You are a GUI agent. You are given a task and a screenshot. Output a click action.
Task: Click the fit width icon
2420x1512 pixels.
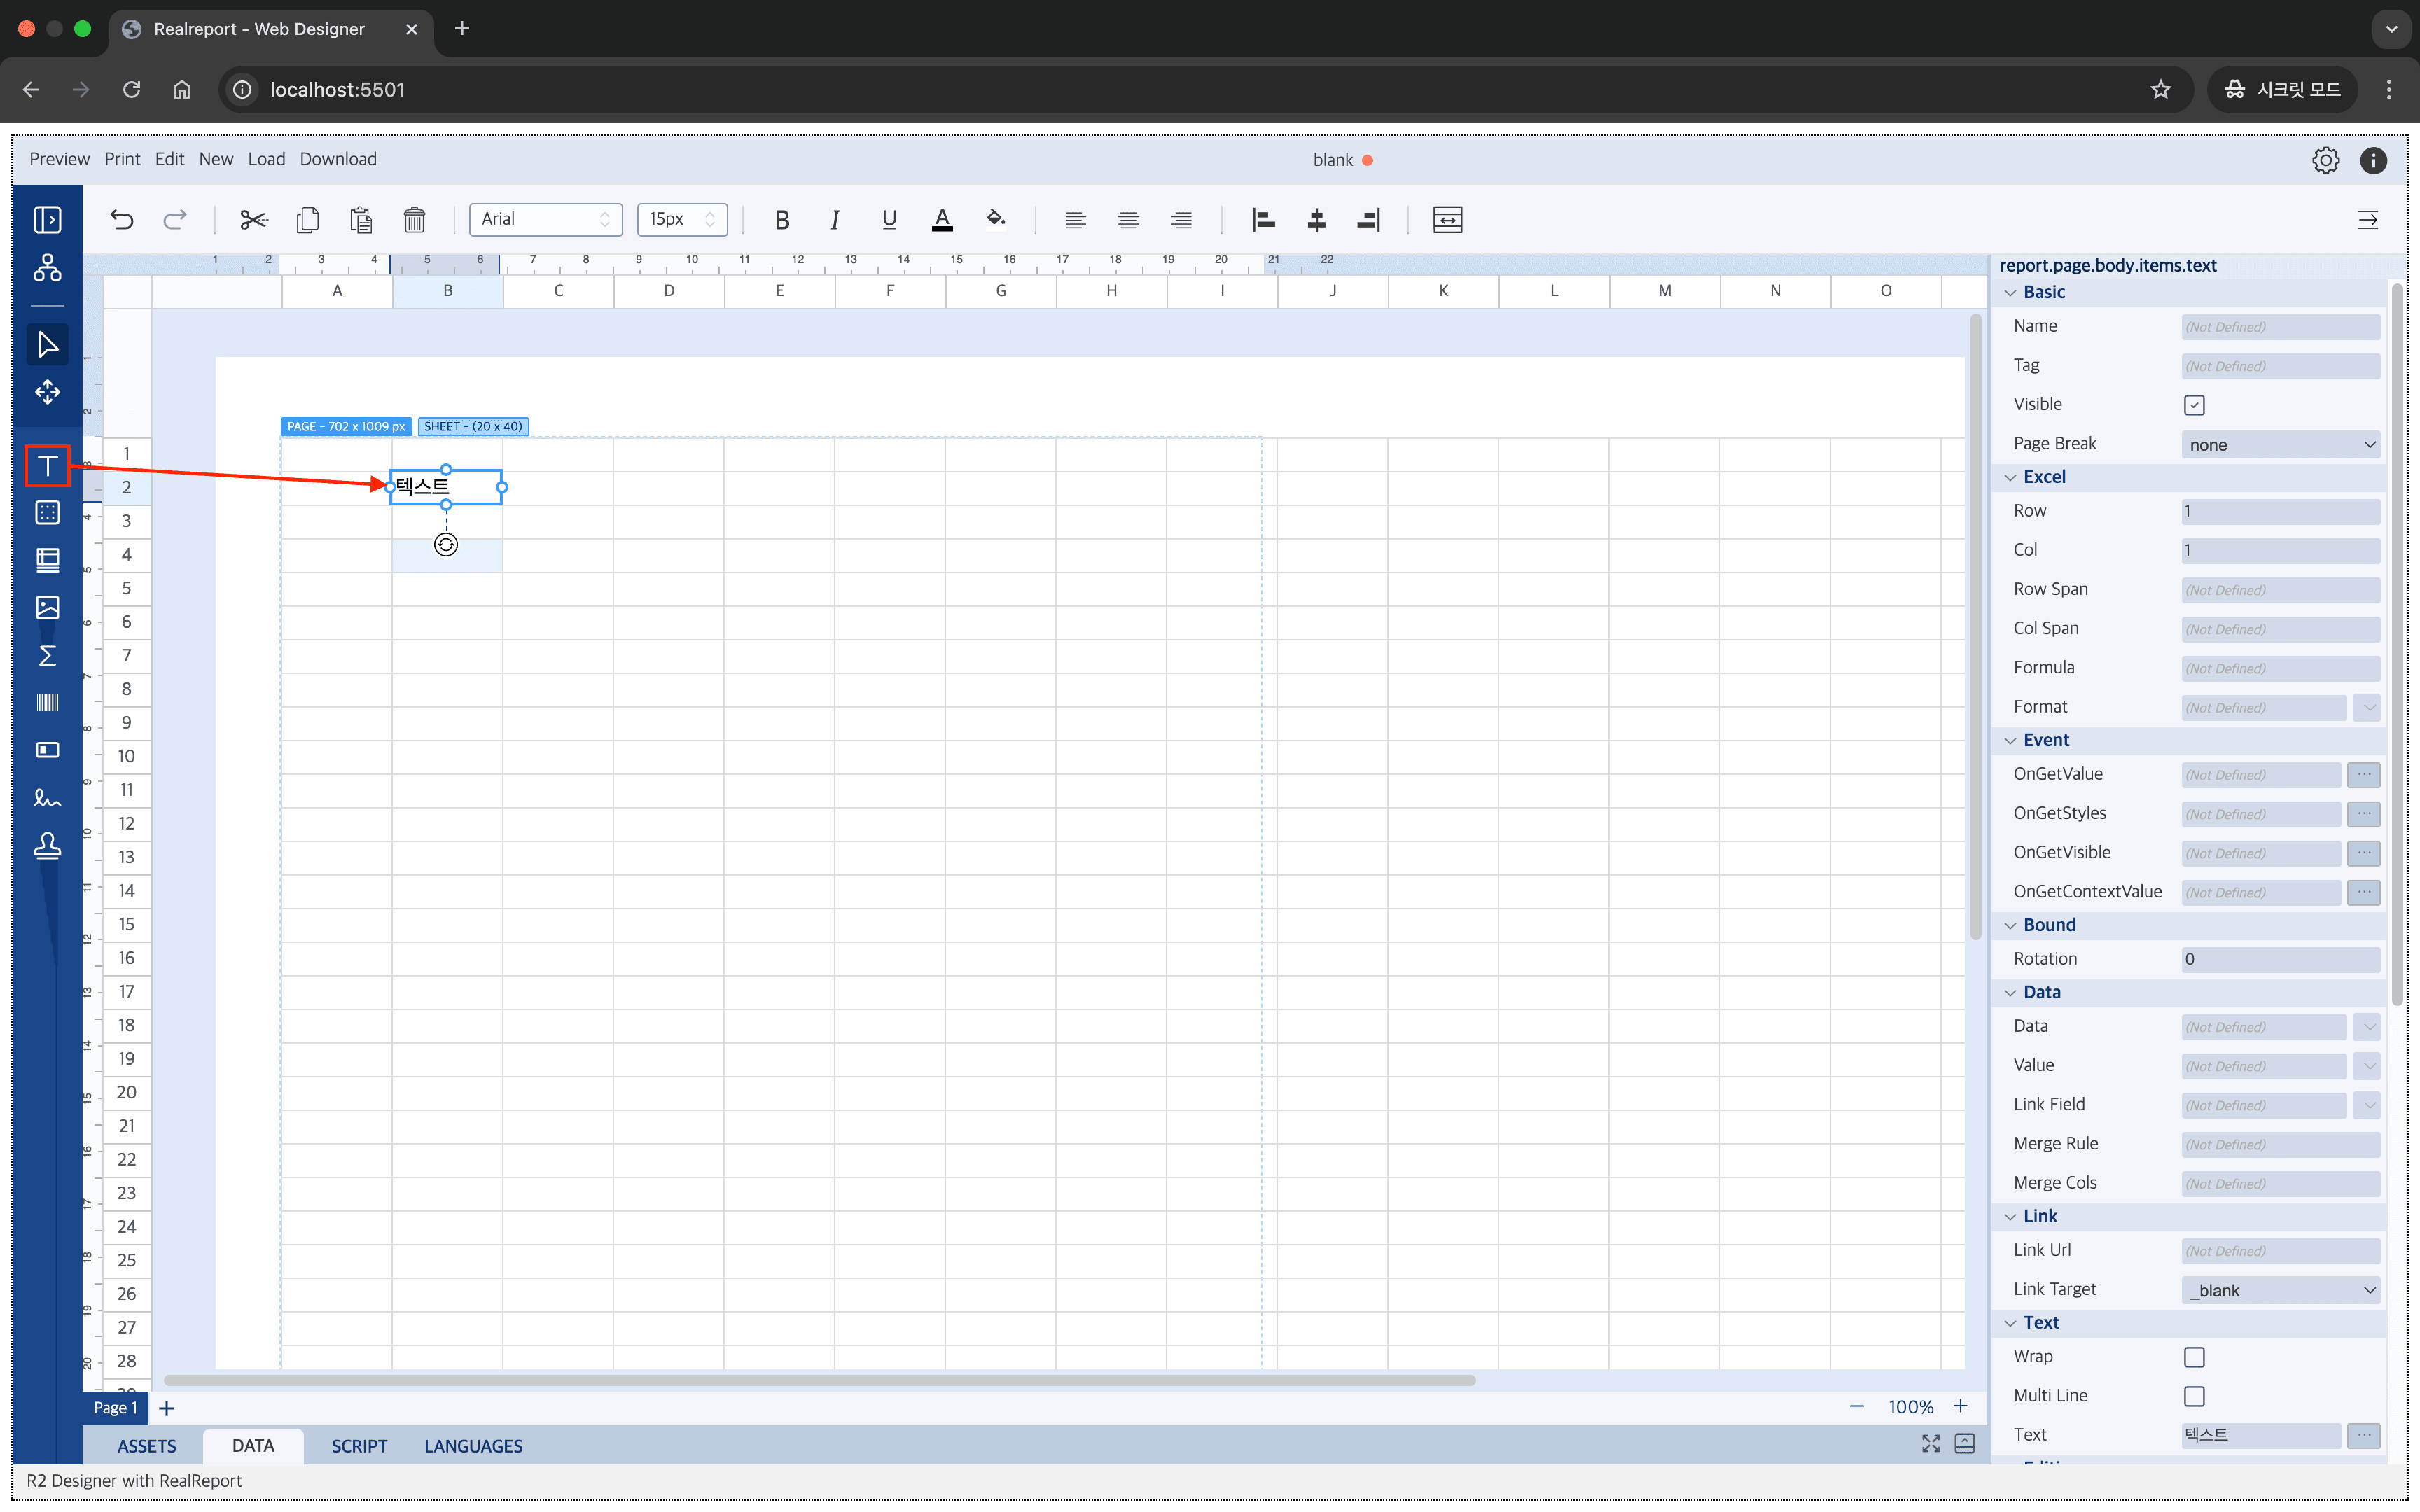point(1447,219)
